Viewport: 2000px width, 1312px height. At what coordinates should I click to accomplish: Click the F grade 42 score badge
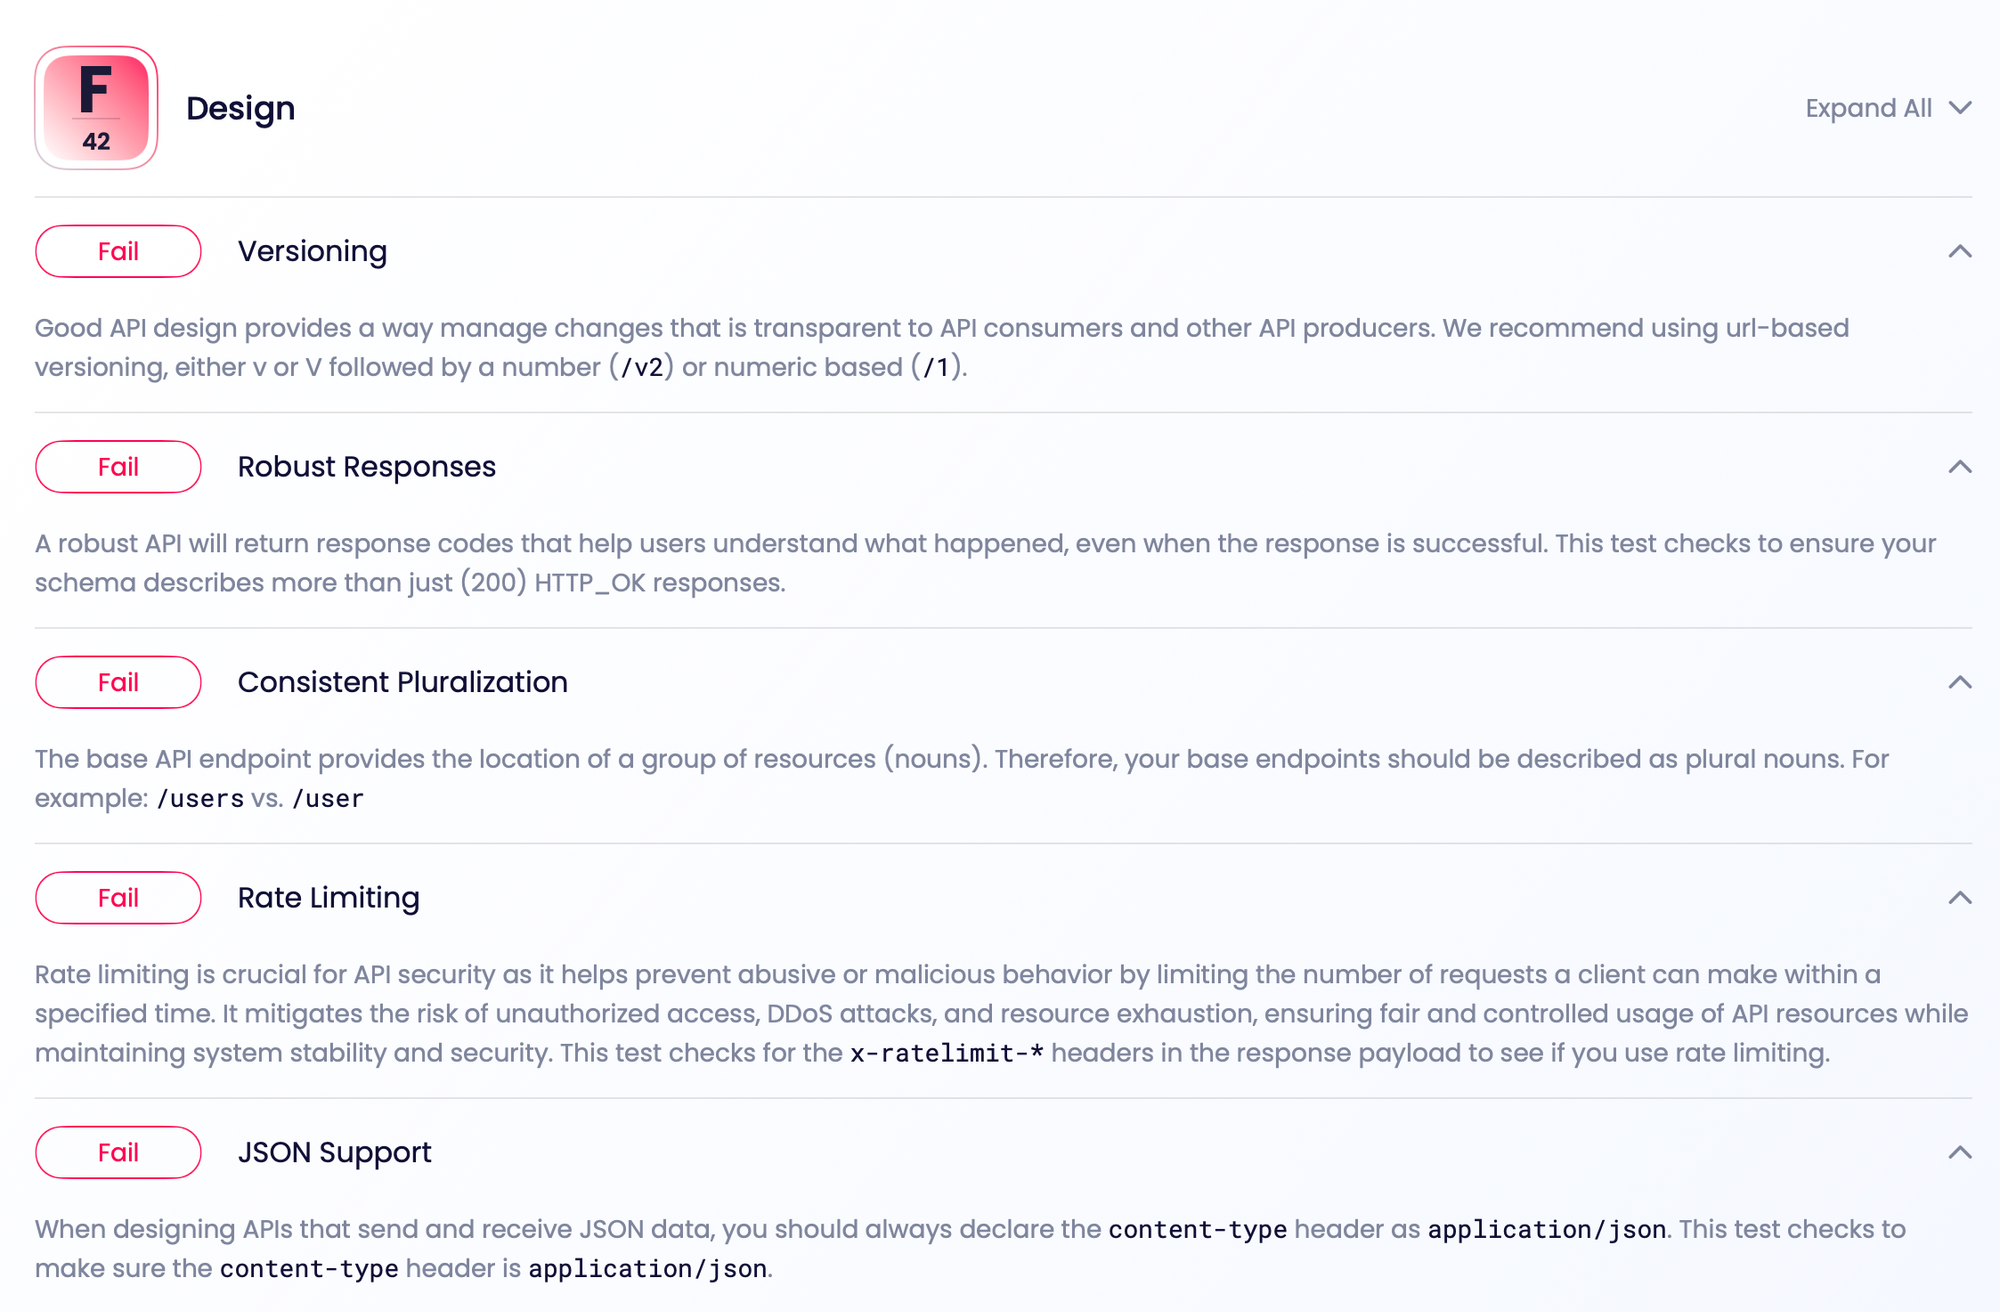click(x=96, y=108)
